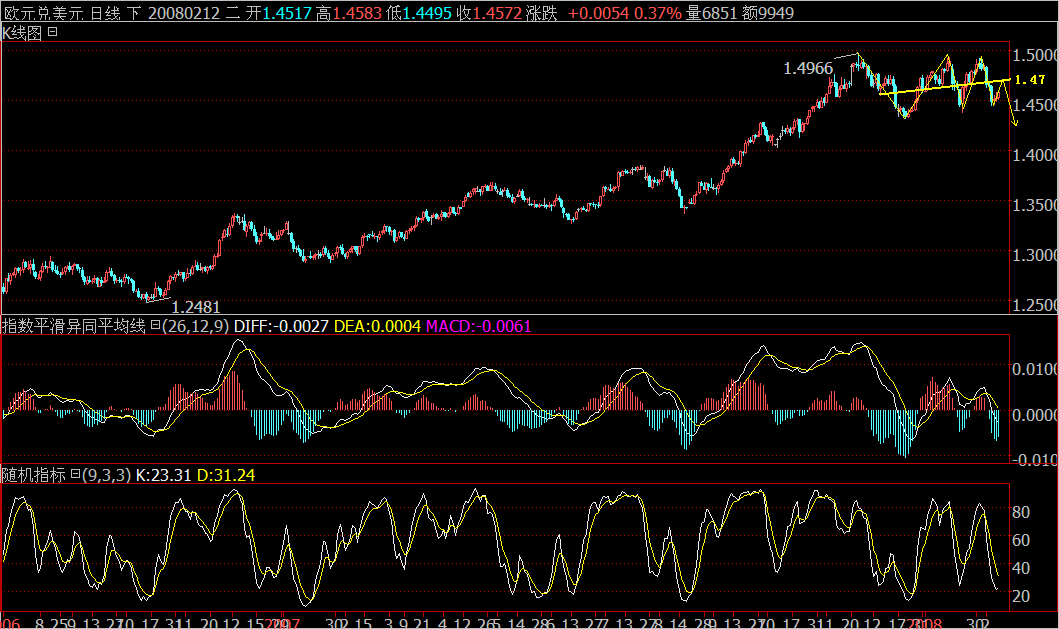Click the 指数平滑异同平均线 indicator name
Image resolution: width=1059 pixels, height=629 pixels.
tap(74, 326)
